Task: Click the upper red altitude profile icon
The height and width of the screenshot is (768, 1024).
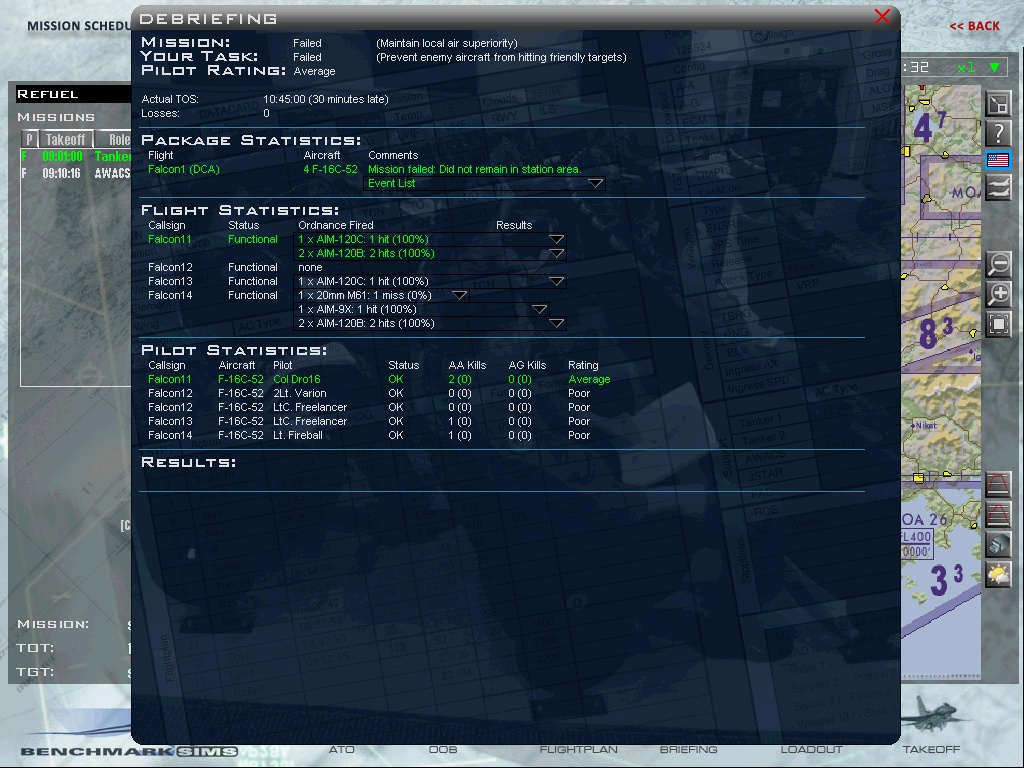Action: coord(998,485)
